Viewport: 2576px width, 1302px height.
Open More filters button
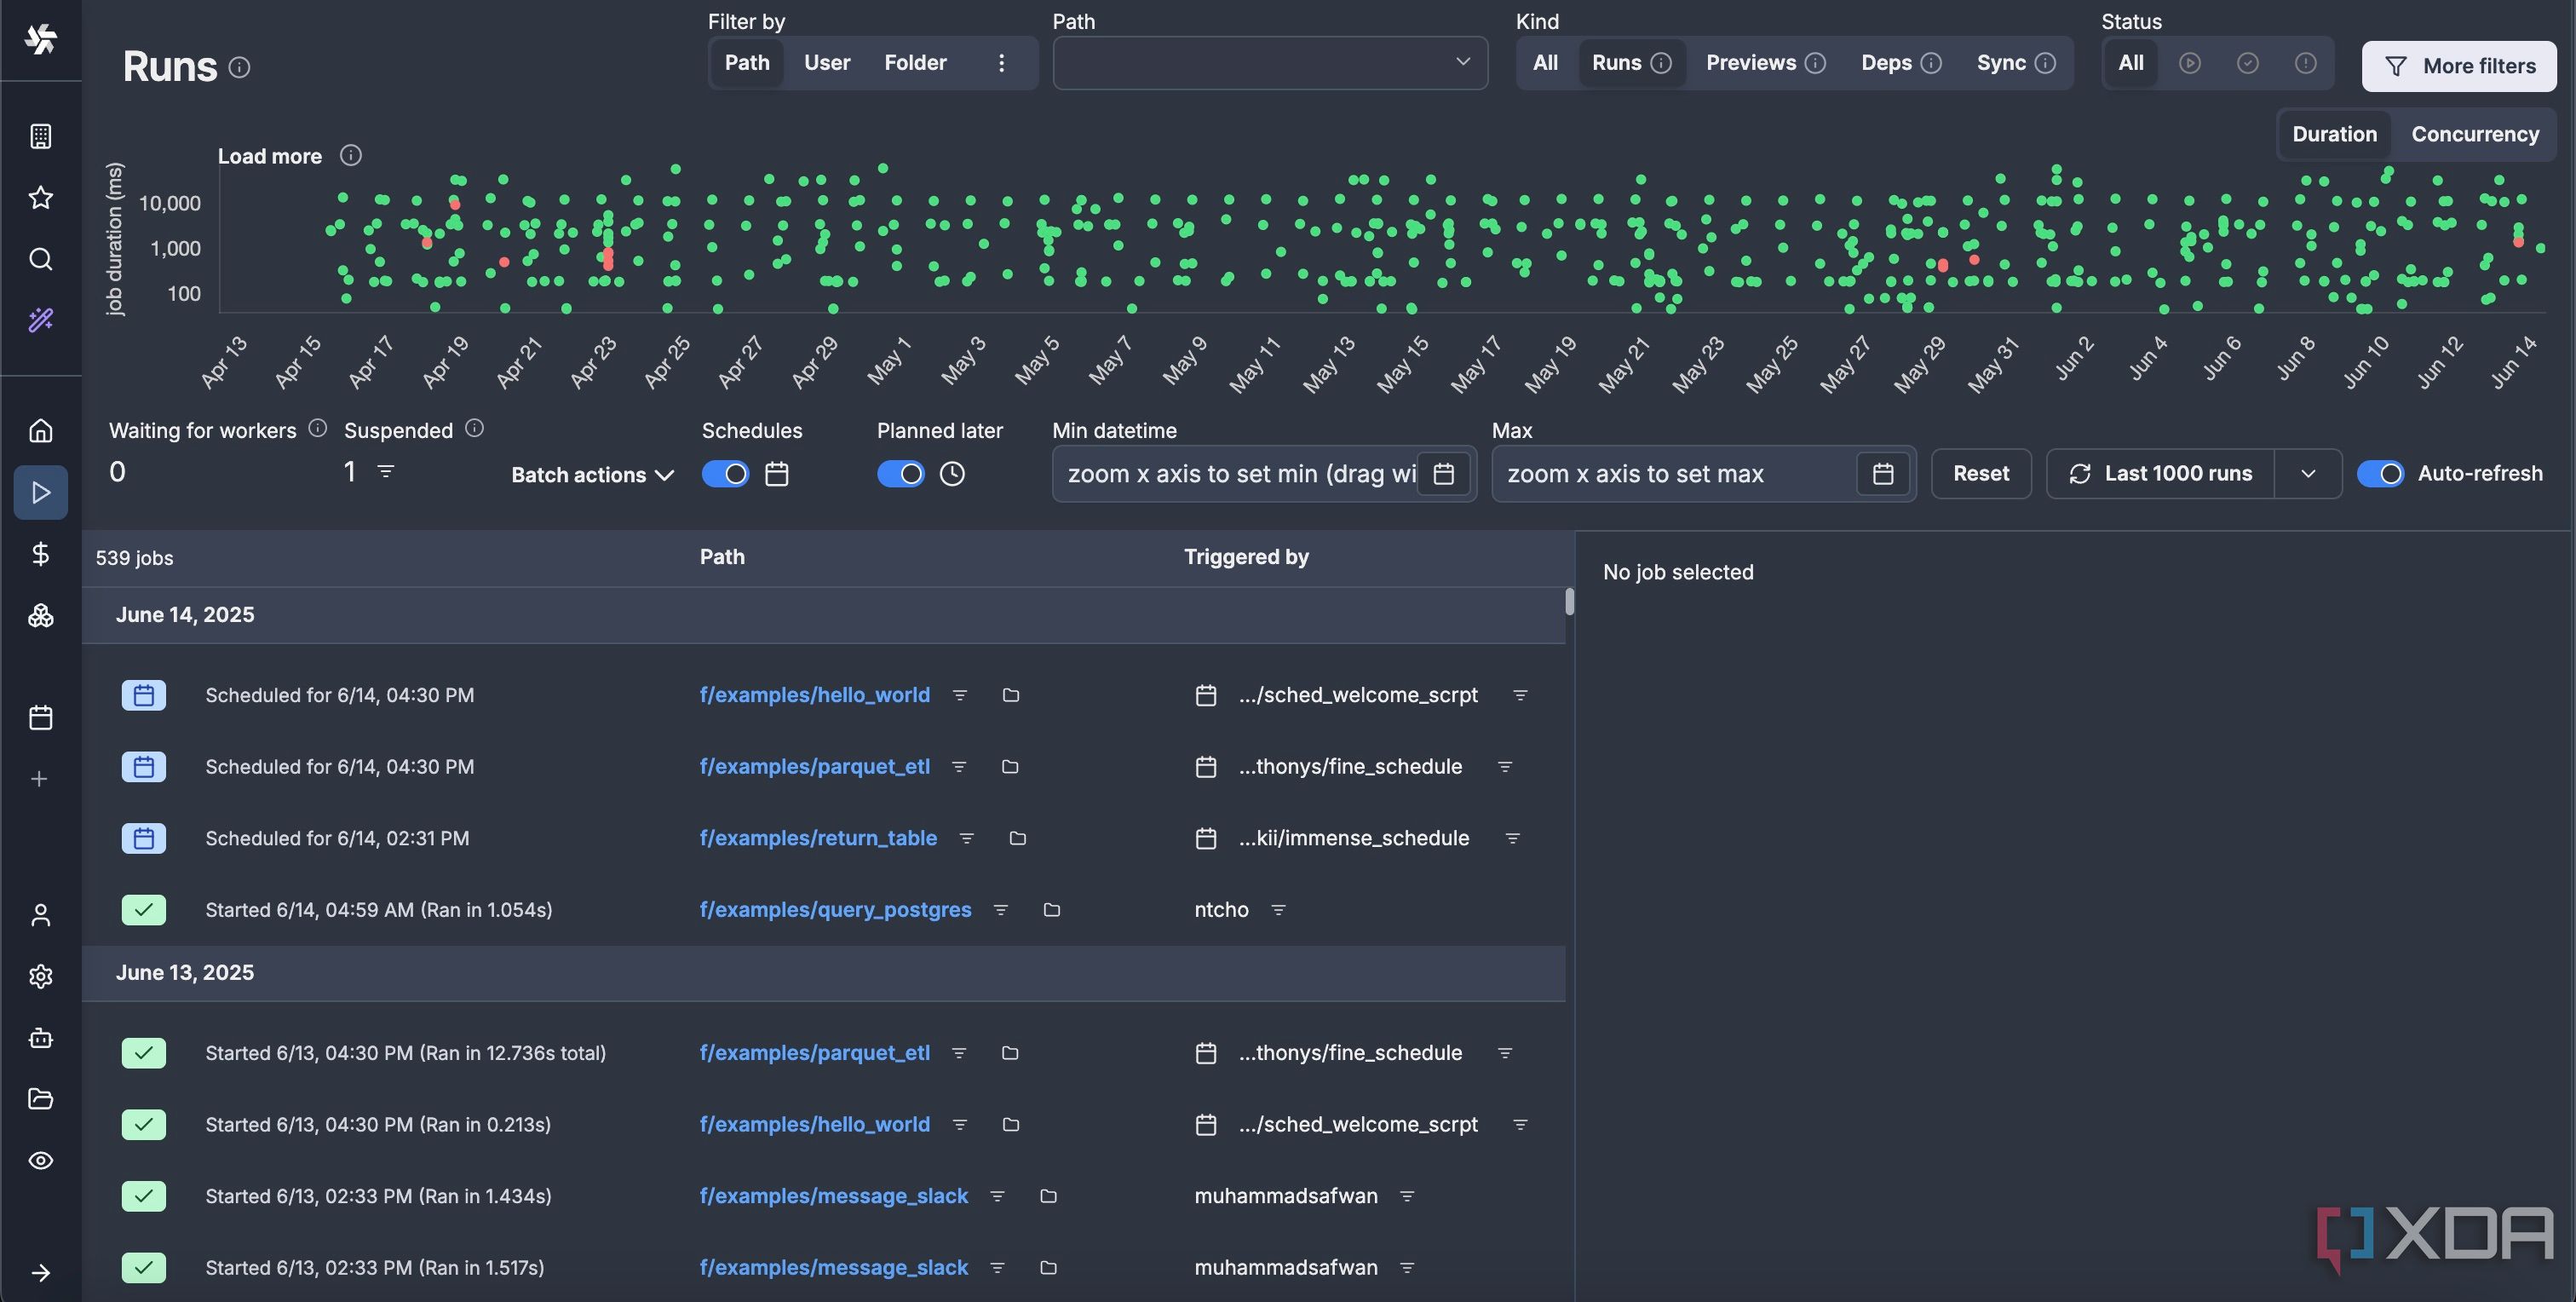(x=2459, y=66)
